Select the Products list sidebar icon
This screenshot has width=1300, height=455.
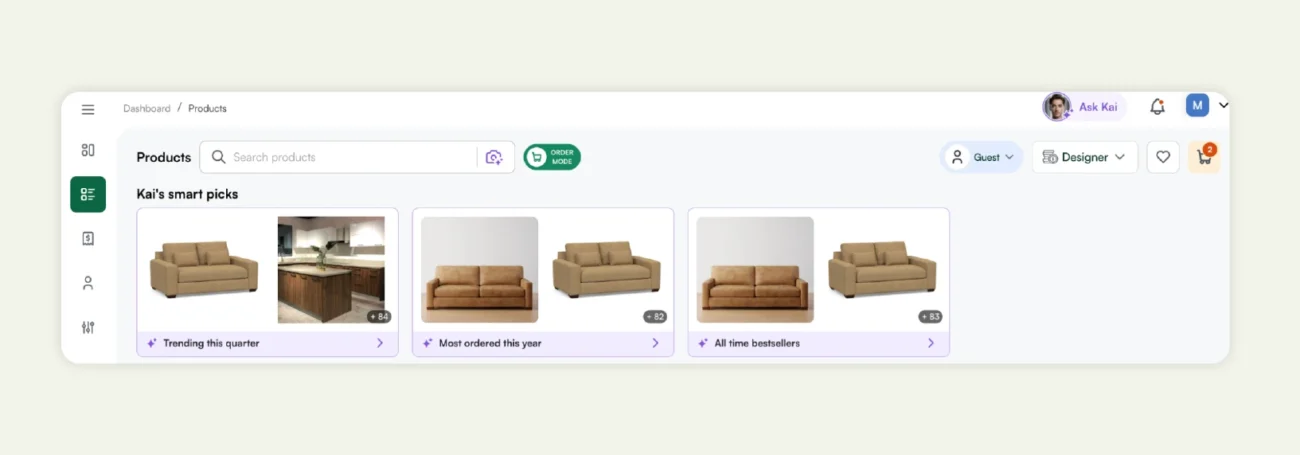click(x=88, y=194)
